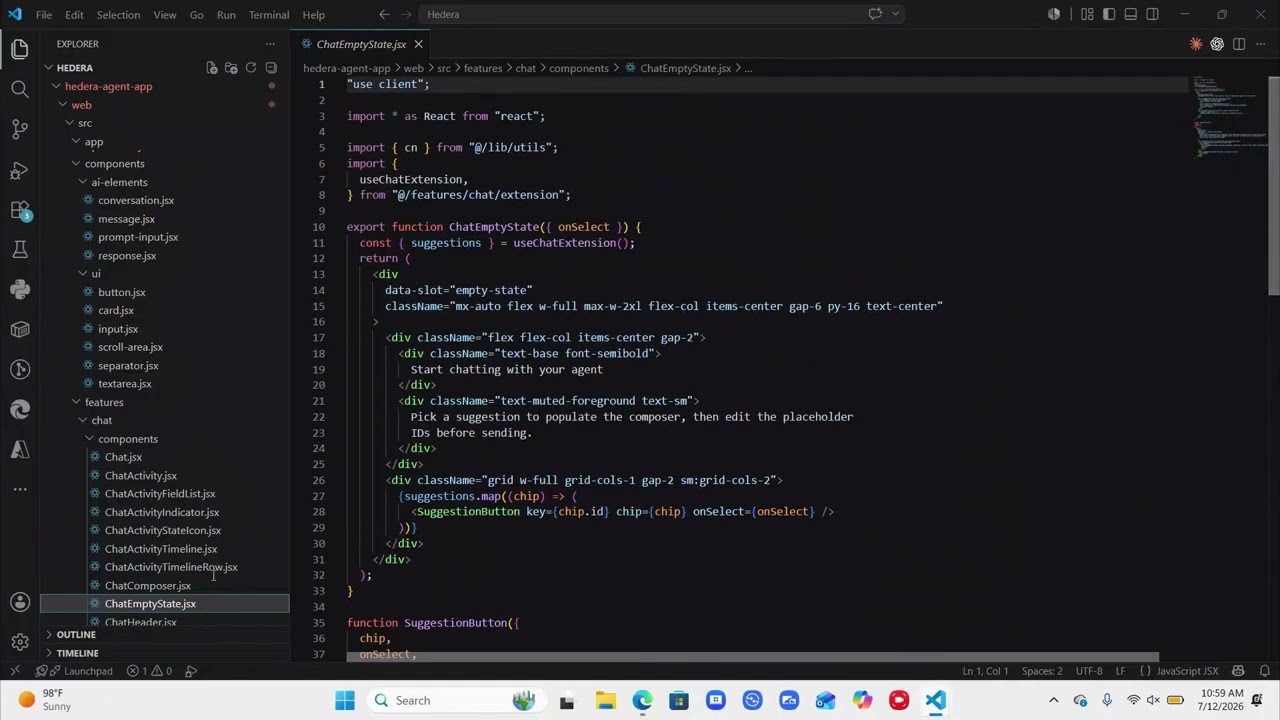Open notifications bell in status bar
1280x720 pixels.
coord(1265,671)
